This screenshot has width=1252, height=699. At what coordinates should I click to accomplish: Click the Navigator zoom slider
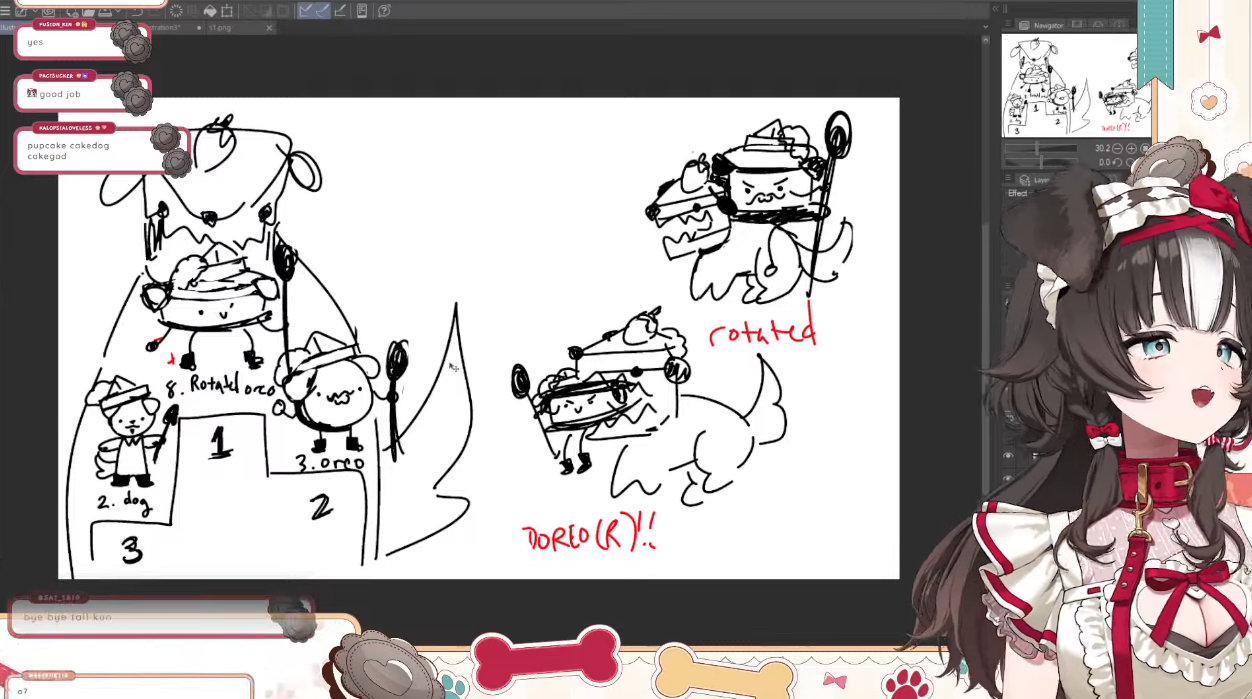(x=1040, y=148)
